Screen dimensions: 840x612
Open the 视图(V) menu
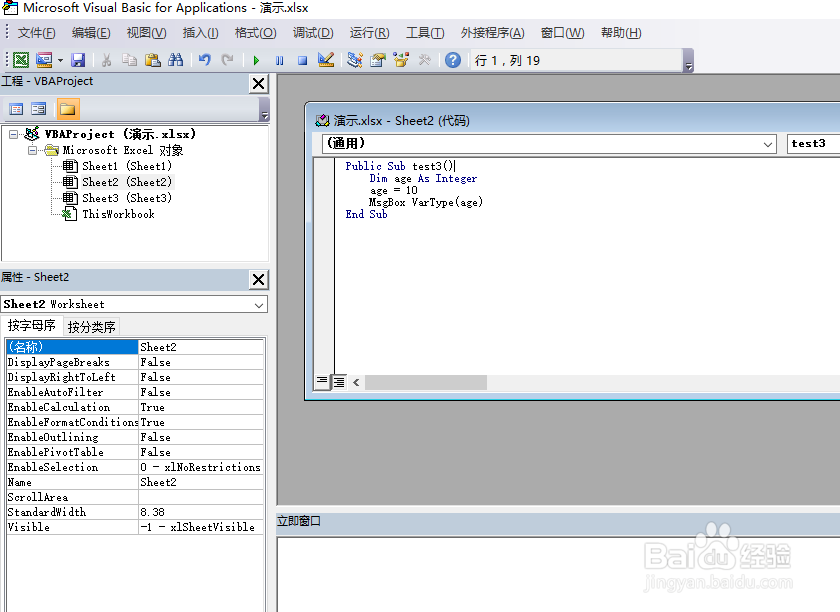[x=146, y=33]
